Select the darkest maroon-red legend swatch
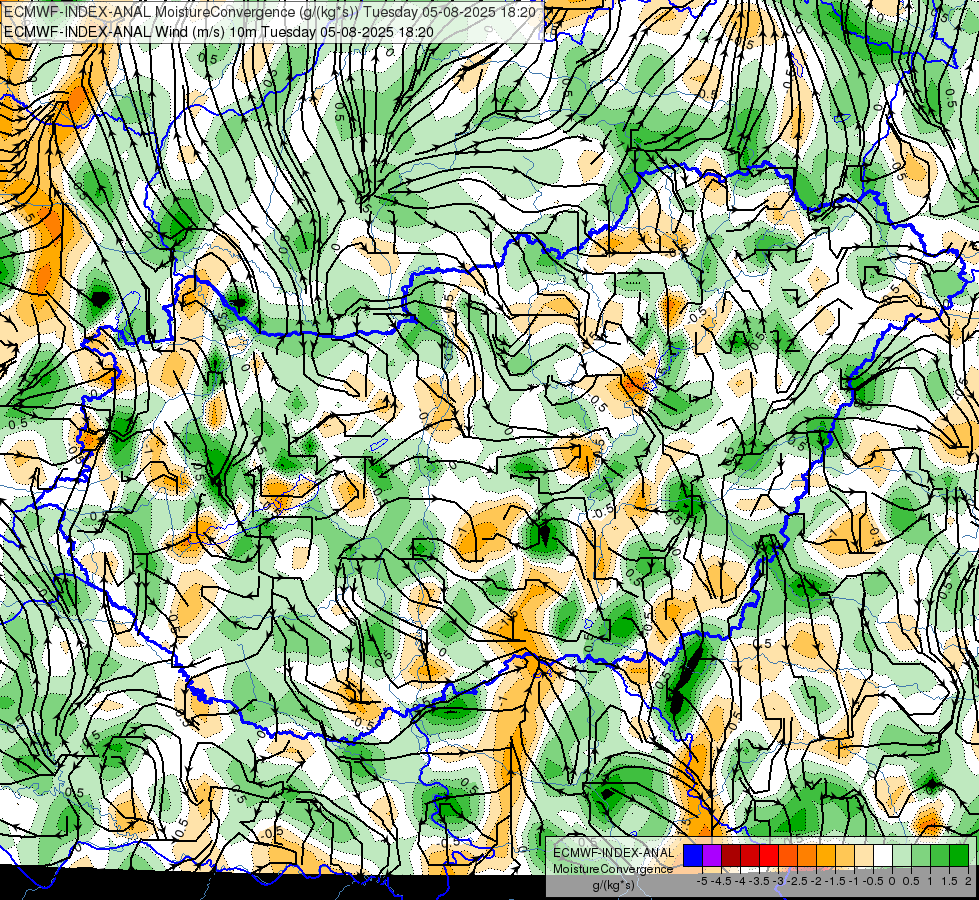Screen dimensions: 979x900 pyautogui.click(x=731, y=855)
